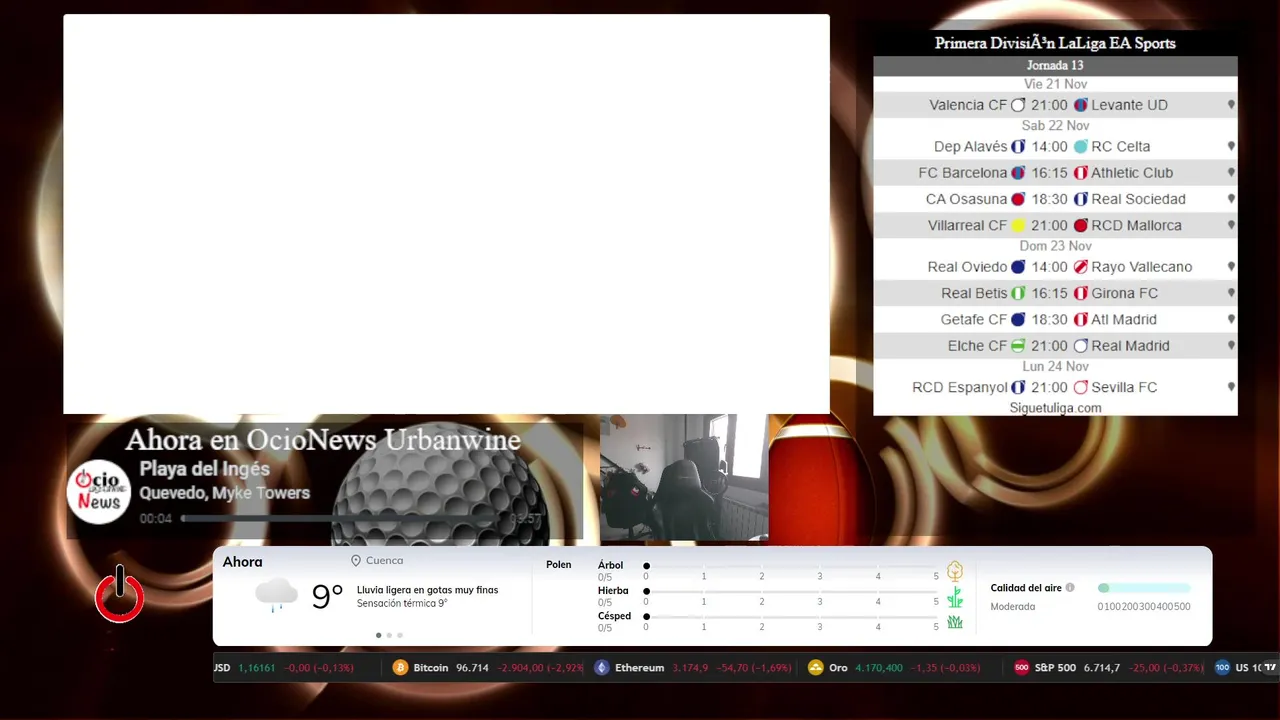Click the Cuenca location label
The image size is (1280, 720).
click(x=385, y=561)
